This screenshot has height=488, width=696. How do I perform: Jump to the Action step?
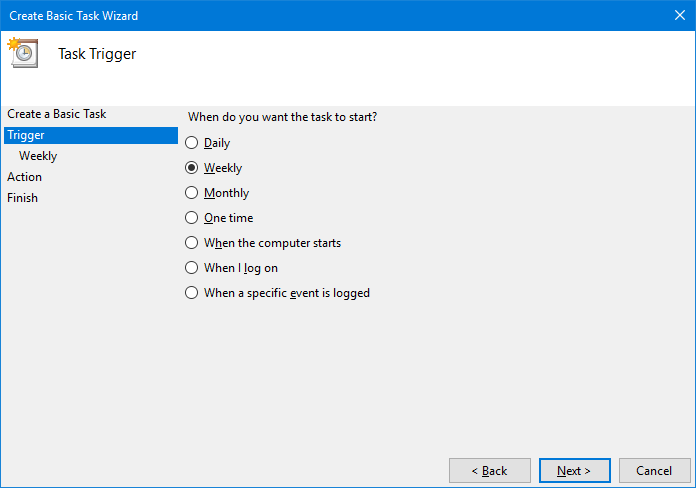[x=24, y=177]
